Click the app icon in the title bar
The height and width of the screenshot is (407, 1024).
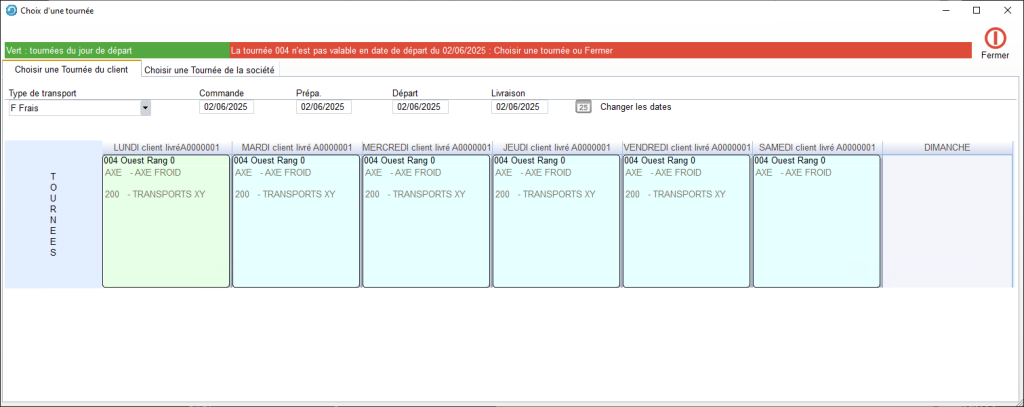coord(10,10)
